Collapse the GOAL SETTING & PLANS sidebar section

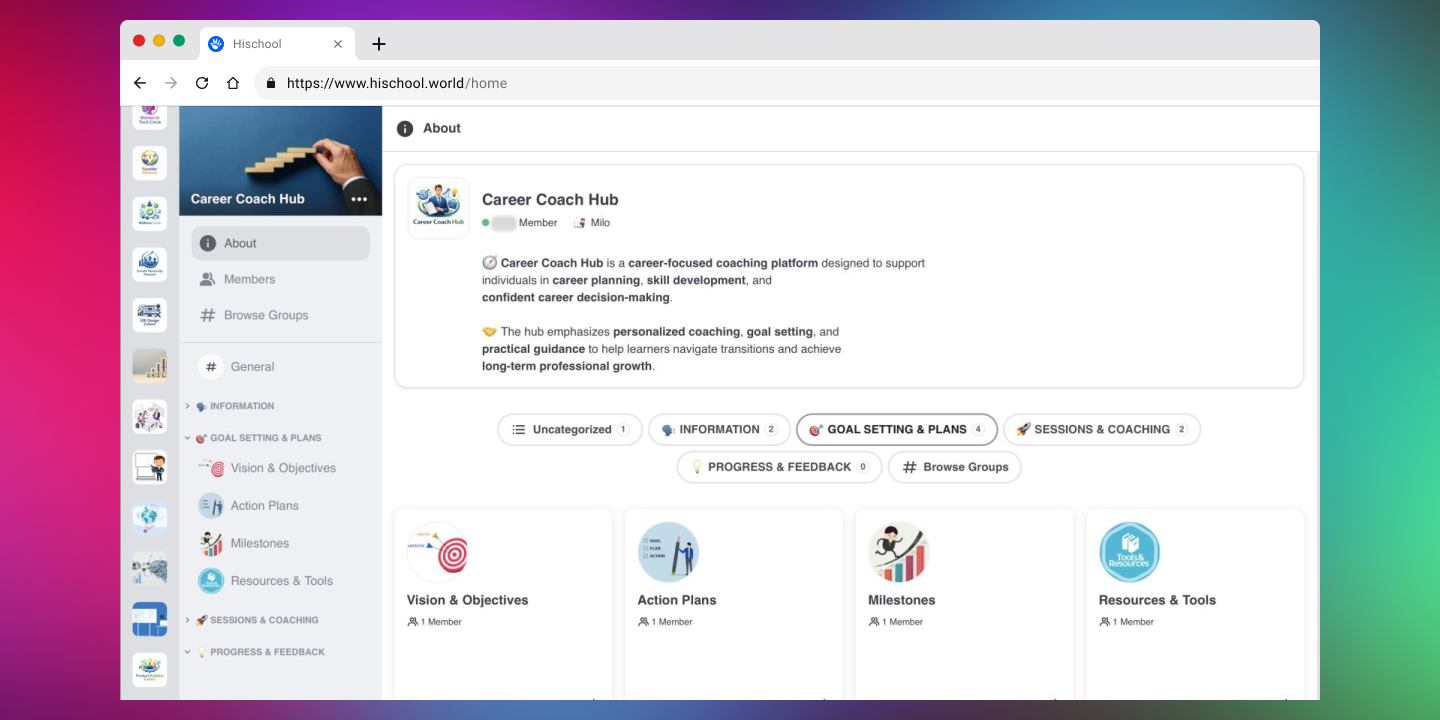point(187,438)
